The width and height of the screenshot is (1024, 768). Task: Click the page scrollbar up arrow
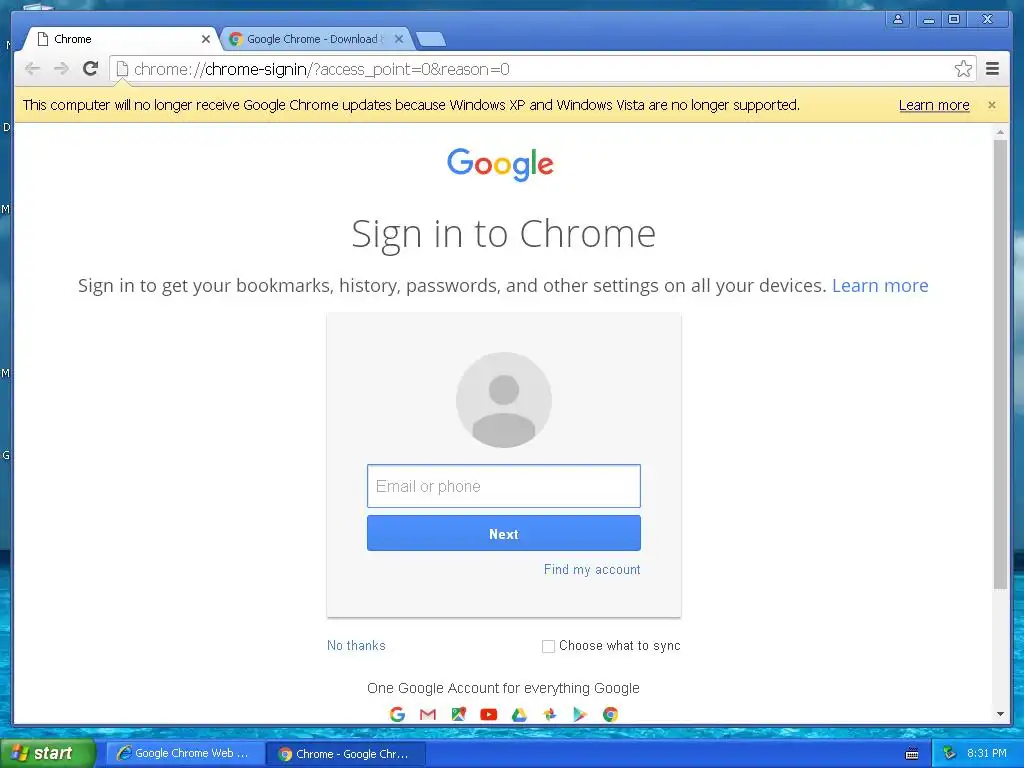coord(1000,133)
